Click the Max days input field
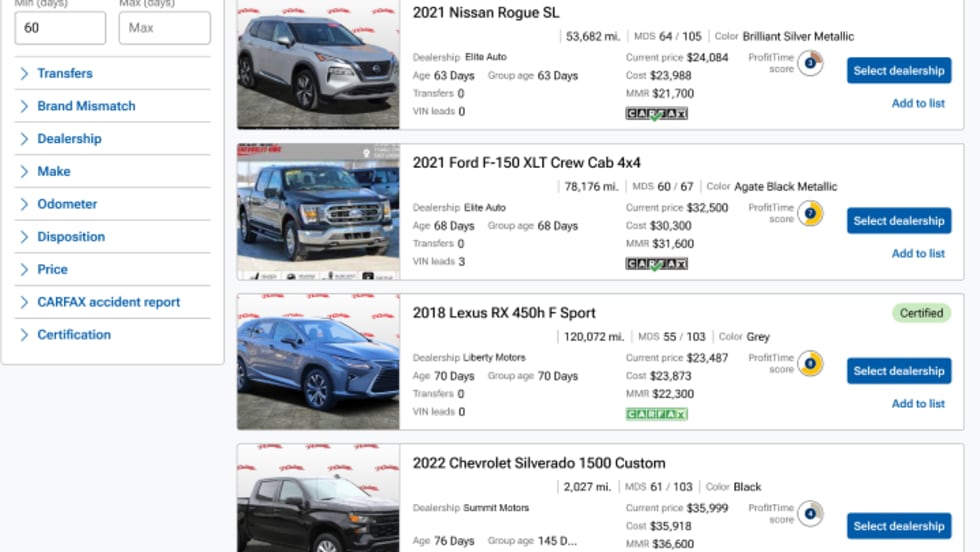 (x=164, y=28)
